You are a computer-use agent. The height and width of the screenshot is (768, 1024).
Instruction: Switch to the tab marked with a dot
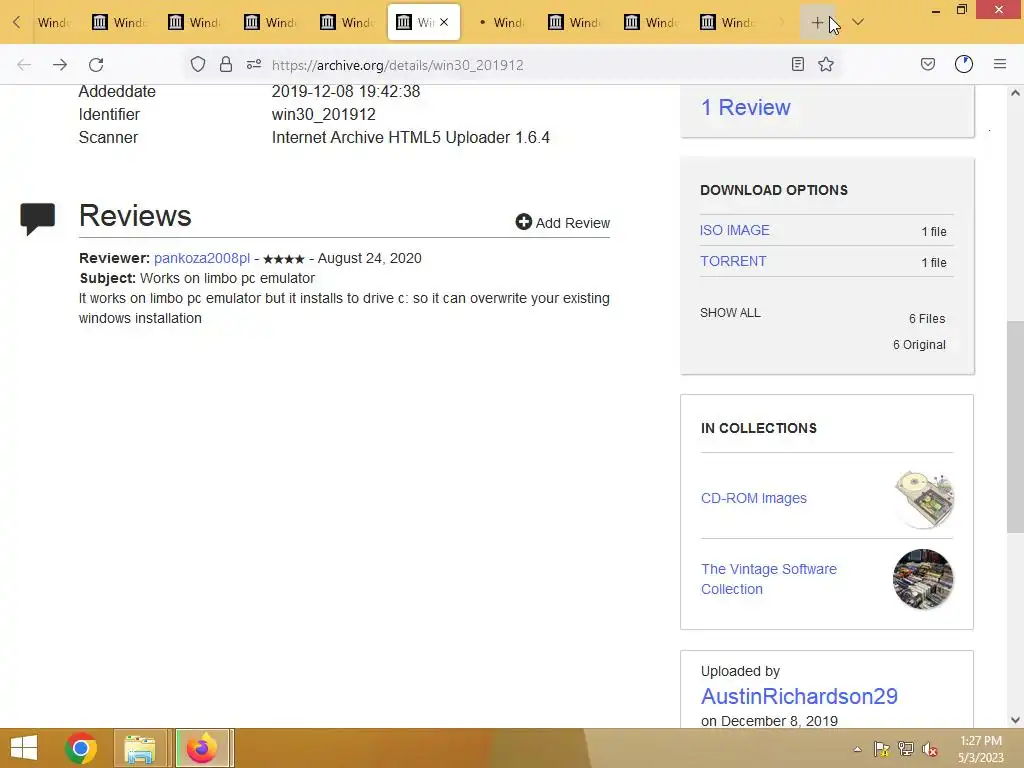500,23
